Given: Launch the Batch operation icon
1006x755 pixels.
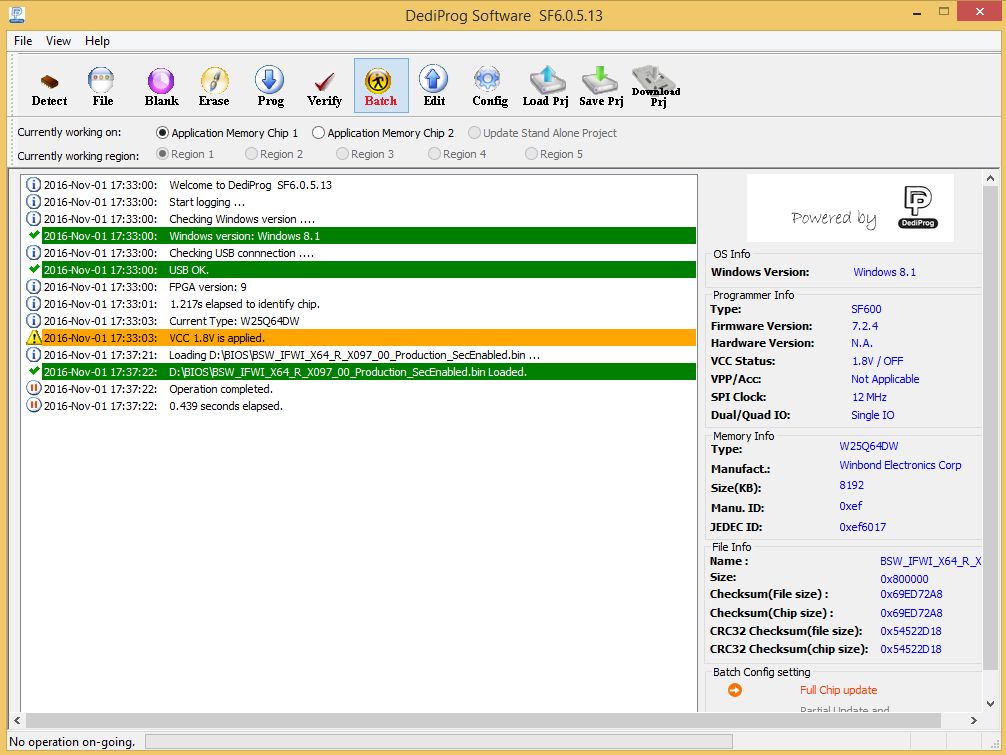Looking at the screenshot, I should click(380, 86).
